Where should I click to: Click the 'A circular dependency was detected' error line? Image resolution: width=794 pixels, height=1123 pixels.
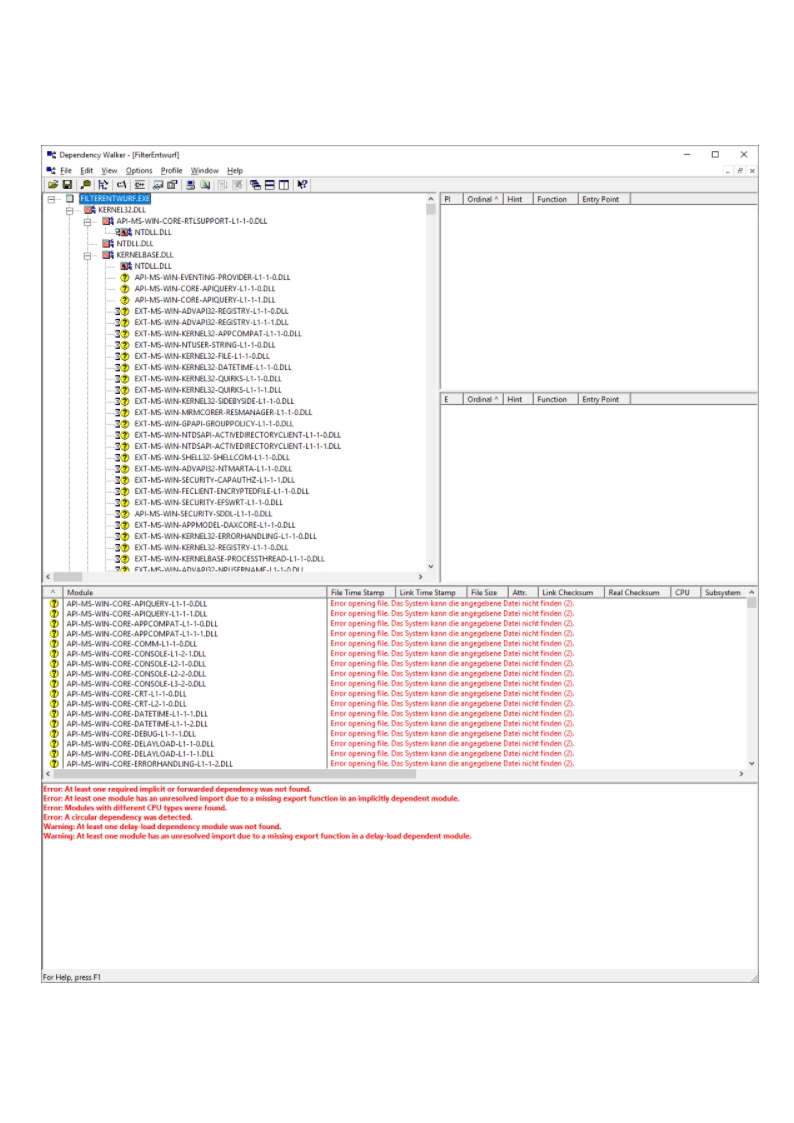(x=118, y=817)
